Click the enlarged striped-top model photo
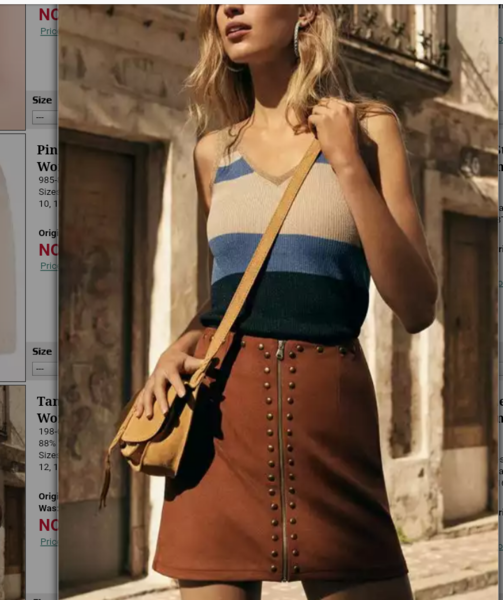Screen dimensions: 503x600 (x=278, y=302)
